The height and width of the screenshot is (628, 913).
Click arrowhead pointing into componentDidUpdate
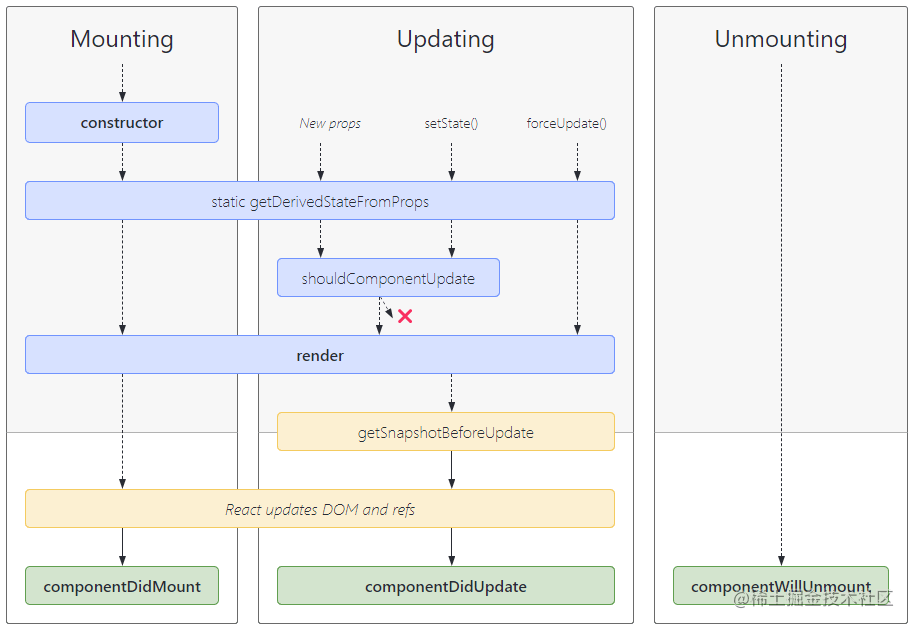pos(451,561)
